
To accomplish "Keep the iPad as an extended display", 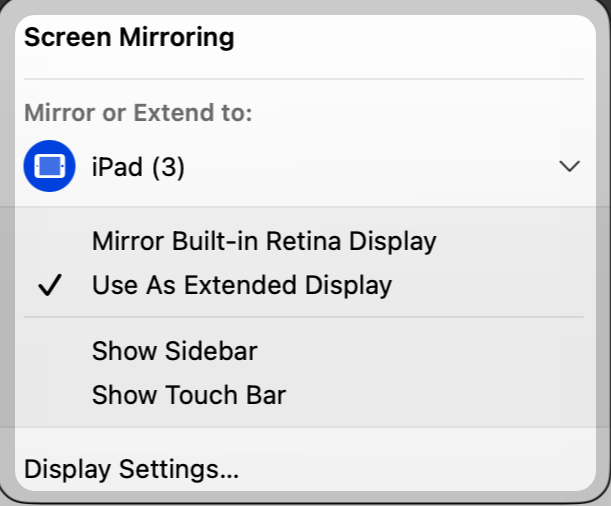I will [x=241, y=286].
